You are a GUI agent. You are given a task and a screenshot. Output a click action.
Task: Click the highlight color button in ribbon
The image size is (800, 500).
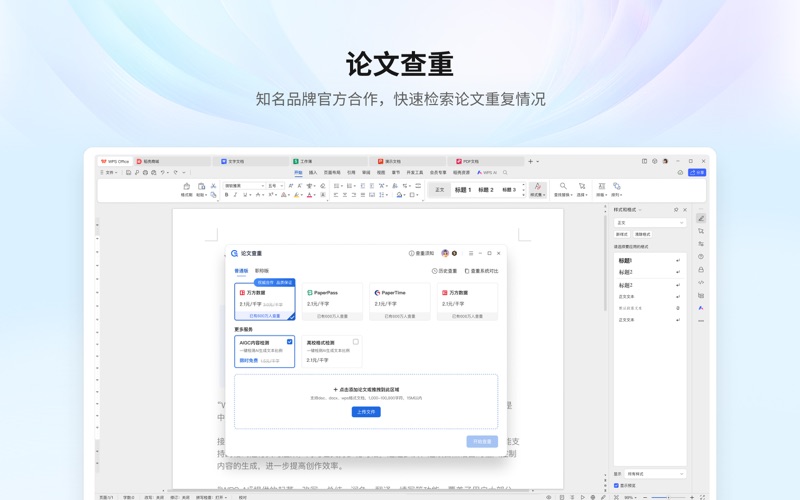click(x=296, y=195)
